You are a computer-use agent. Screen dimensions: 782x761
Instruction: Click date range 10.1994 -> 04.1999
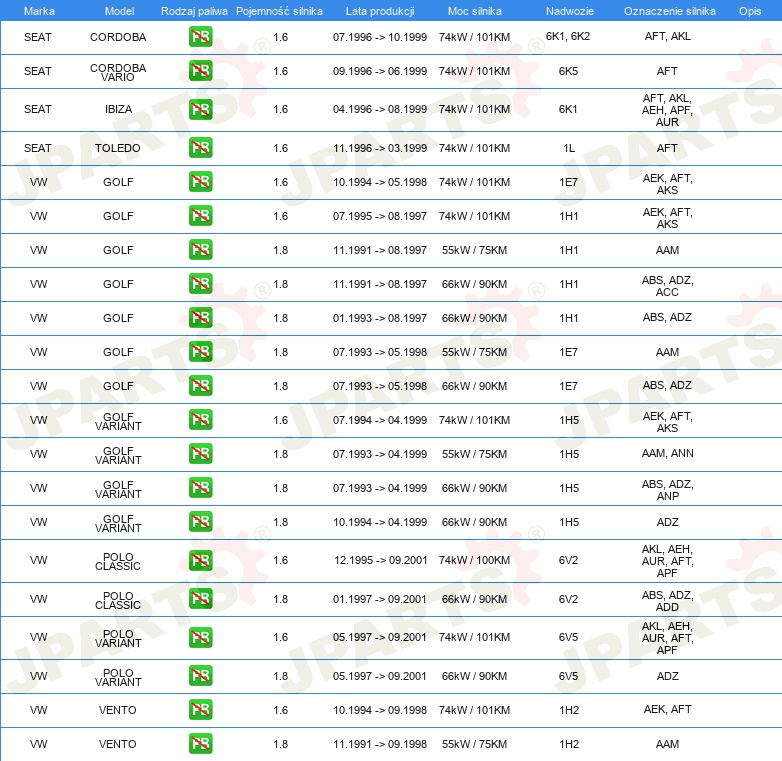(380, 522)
